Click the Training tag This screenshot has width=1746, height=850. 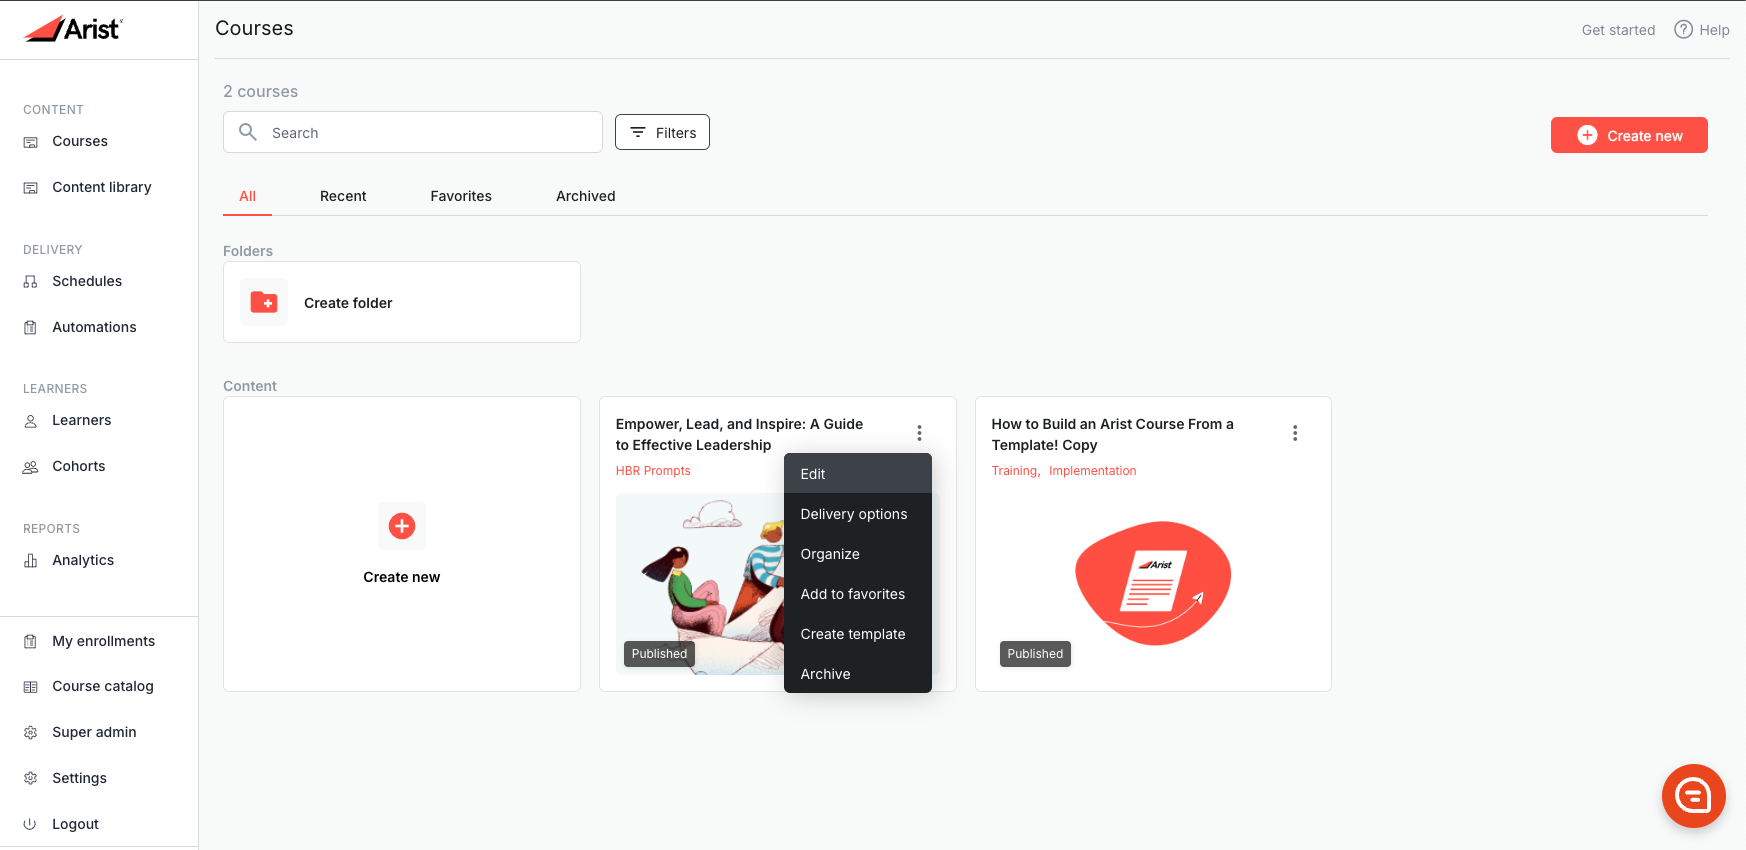[x=1014, y=471]
